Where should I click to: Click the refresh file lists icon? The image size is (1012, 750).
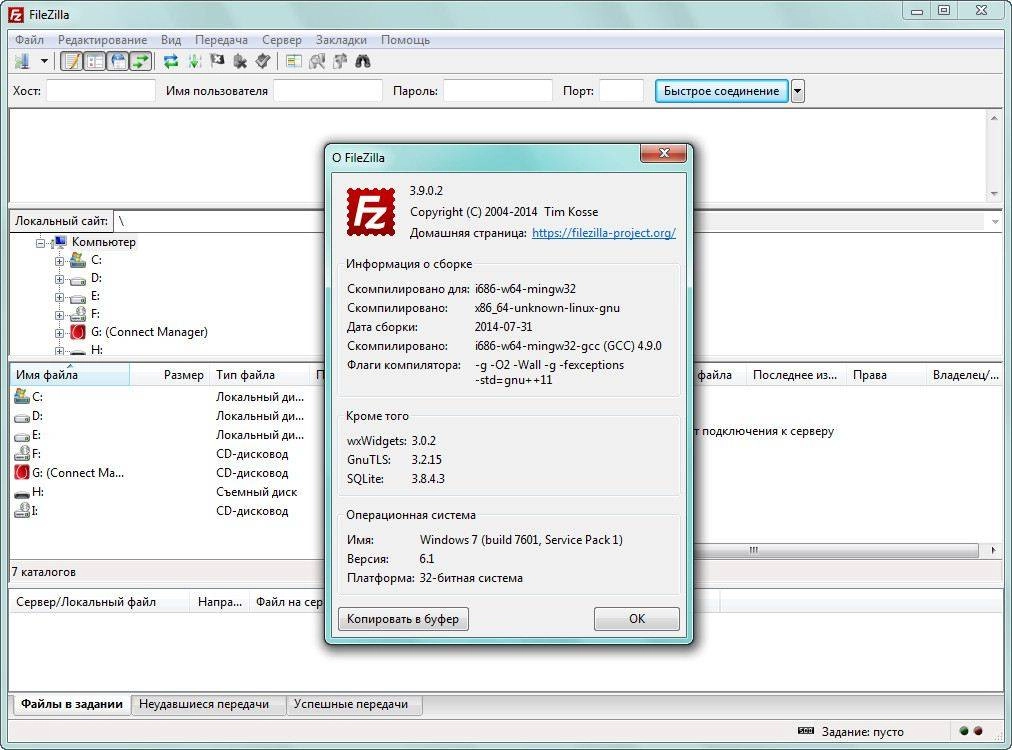171,61
